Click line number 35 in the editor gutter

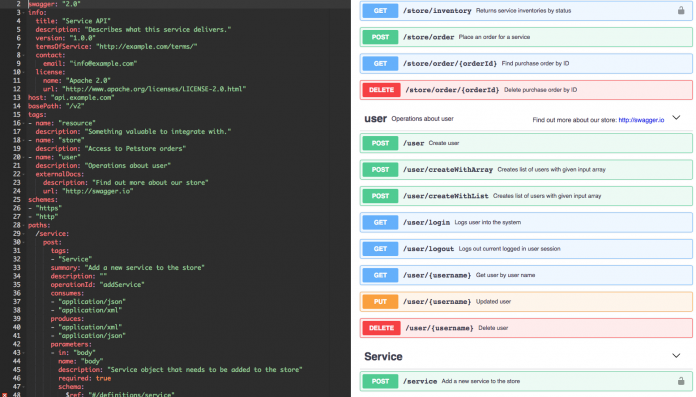(x=16, y=285)
